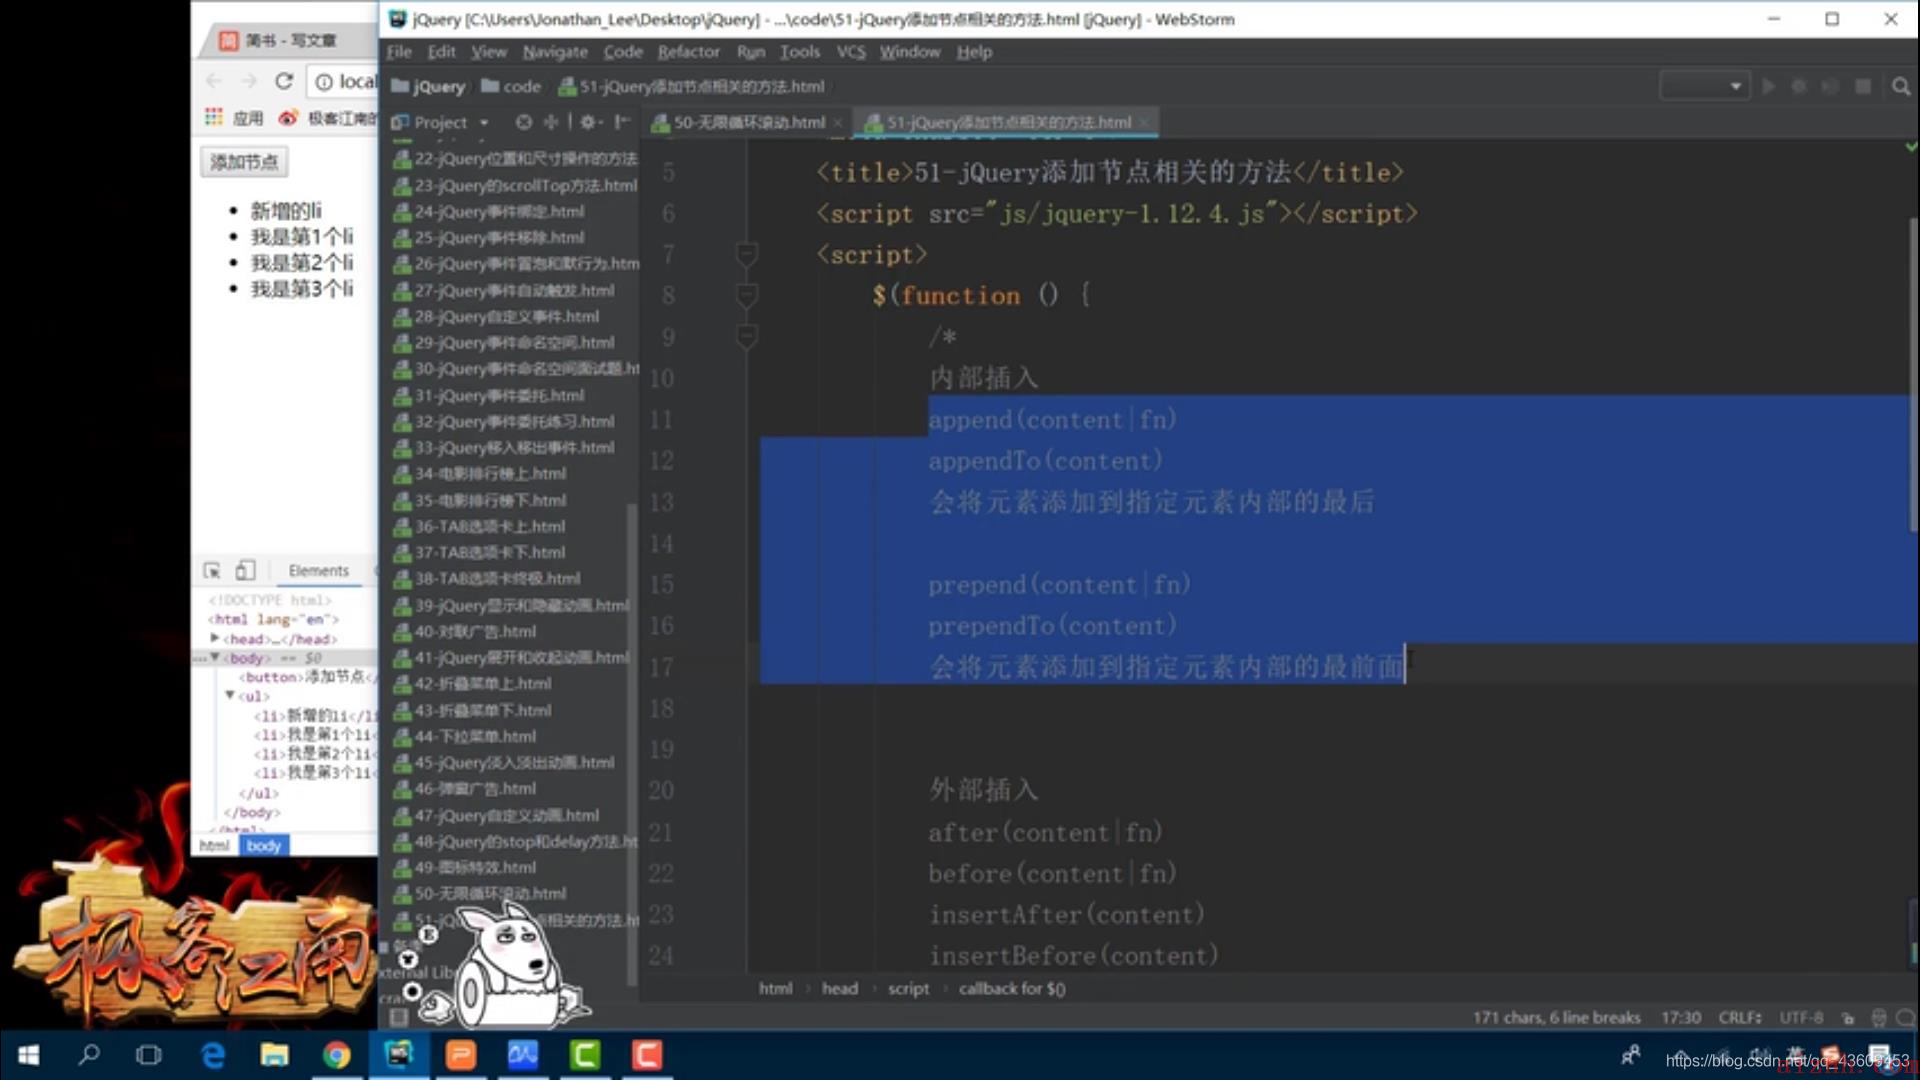Screen dimensions: 1920x1080
Task: Collapse the ul node in DevTools
Action: (x=230, y=695)
